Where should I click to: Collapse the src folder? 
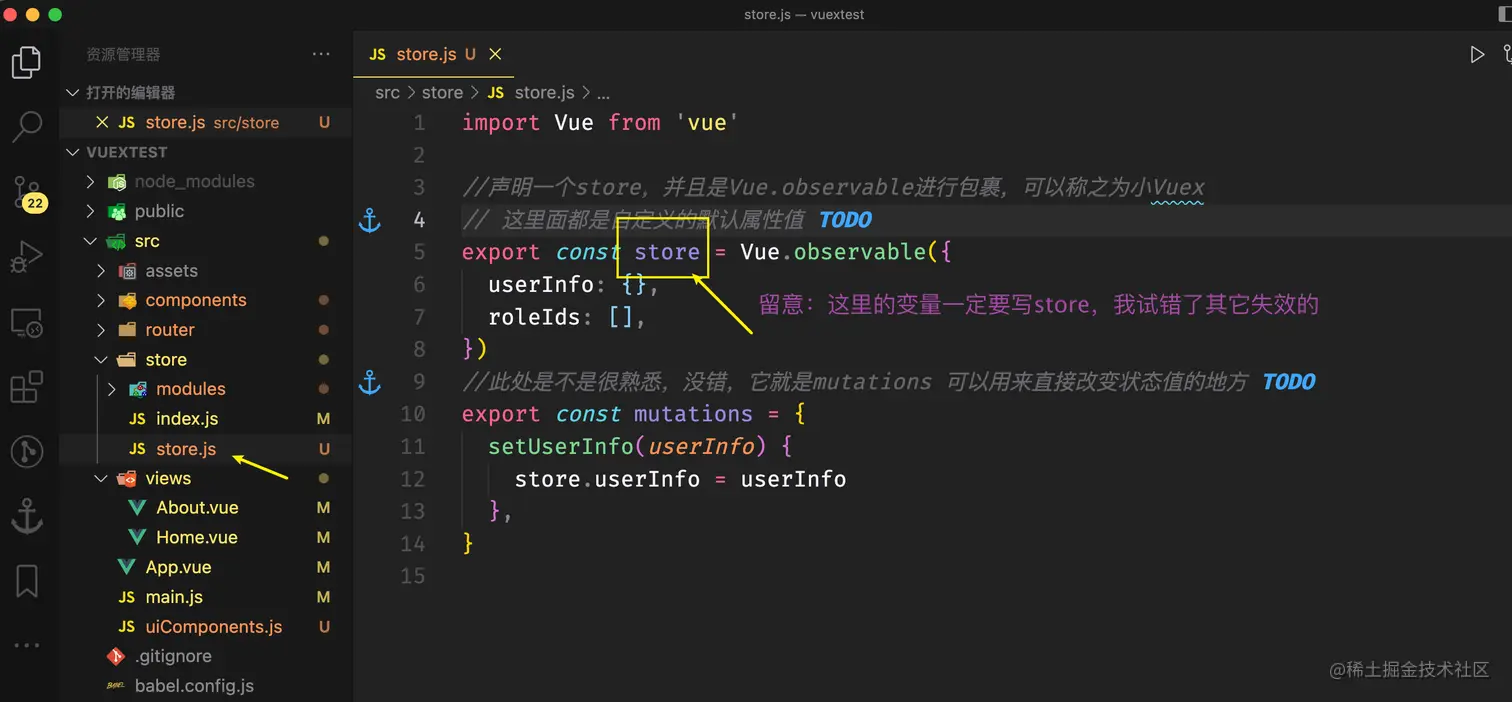coord(90,241)
